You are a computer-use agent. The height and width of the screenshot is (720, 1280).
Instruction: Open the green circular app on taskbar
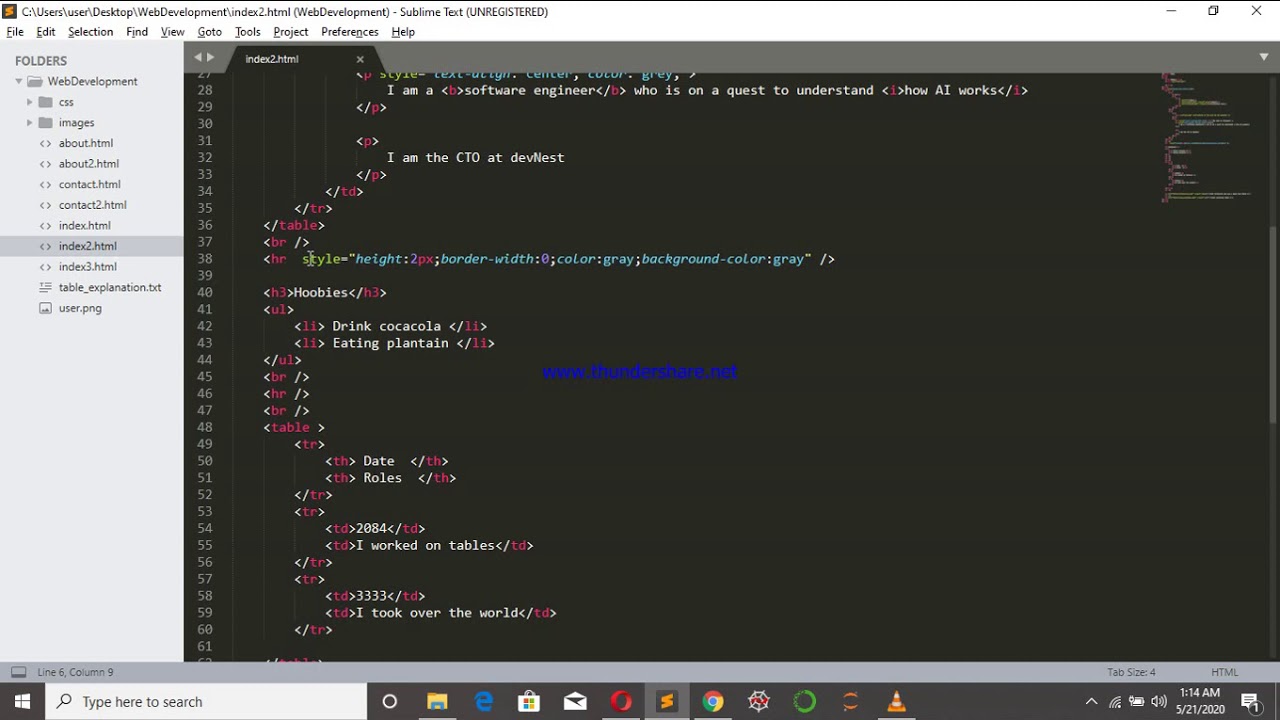pyautogui.click(x=804, y=702)
